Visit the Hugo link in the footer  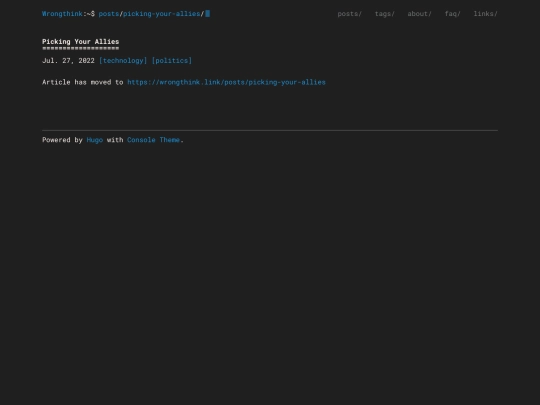(x=95, y=140)
